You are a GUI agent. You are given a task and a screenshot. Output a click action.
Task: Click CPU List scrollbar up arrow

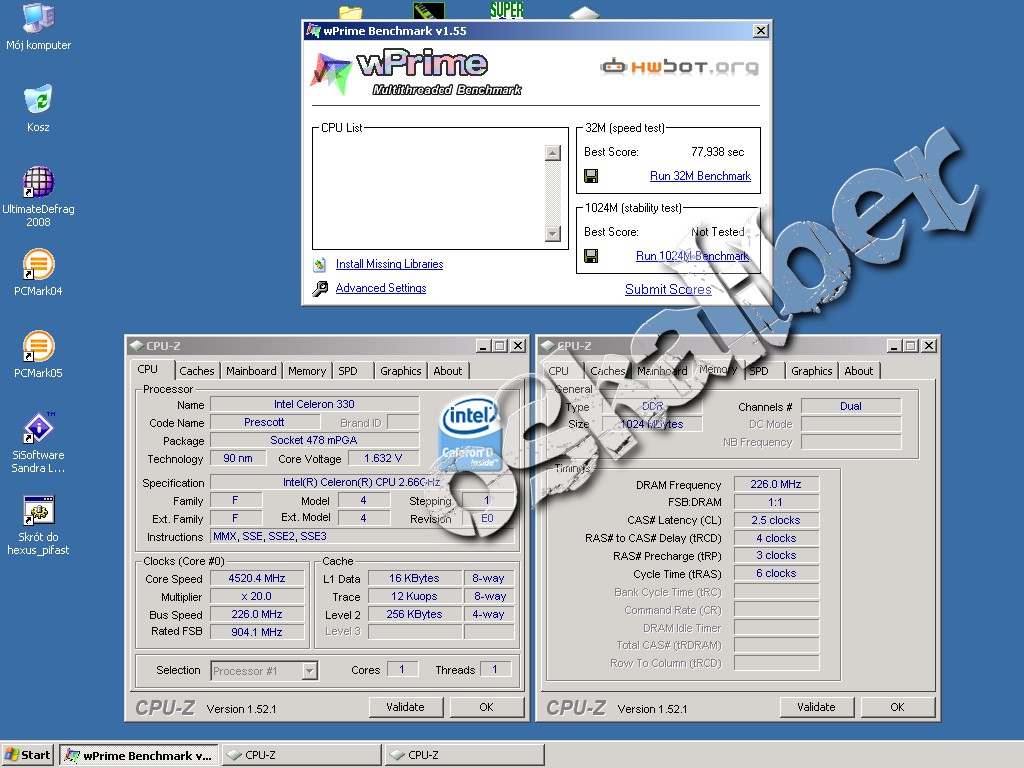pos(552,153)
